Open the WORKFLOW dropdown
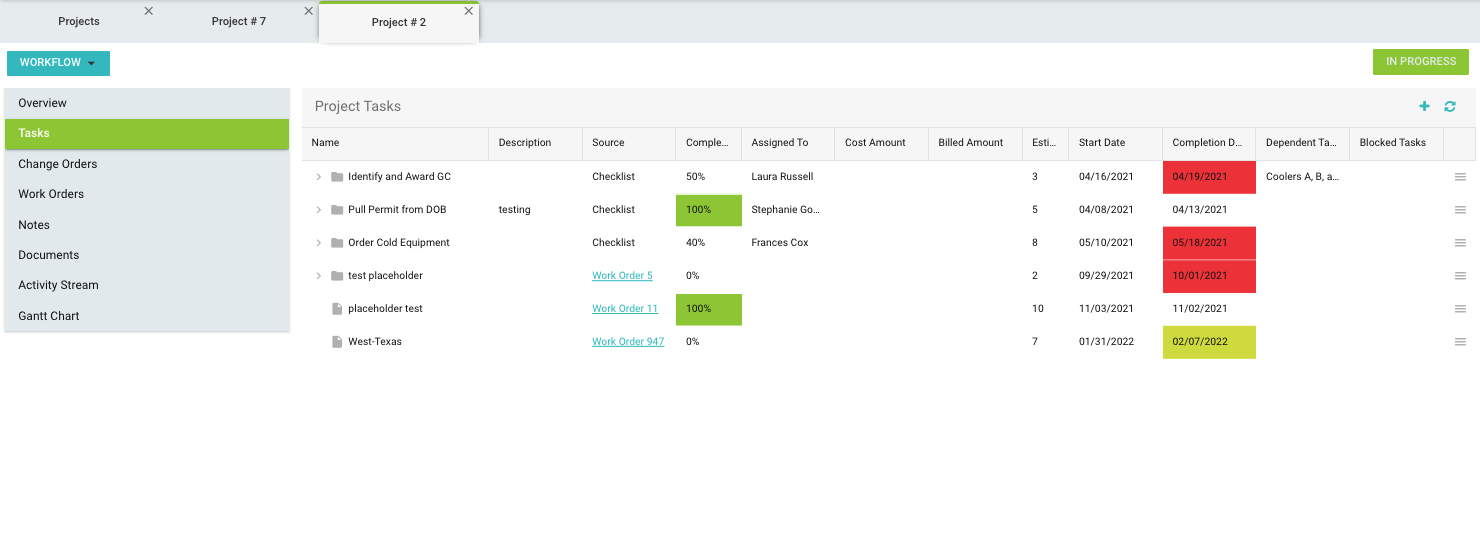This screenshot has height=533, width=1480. coord(58,63)
